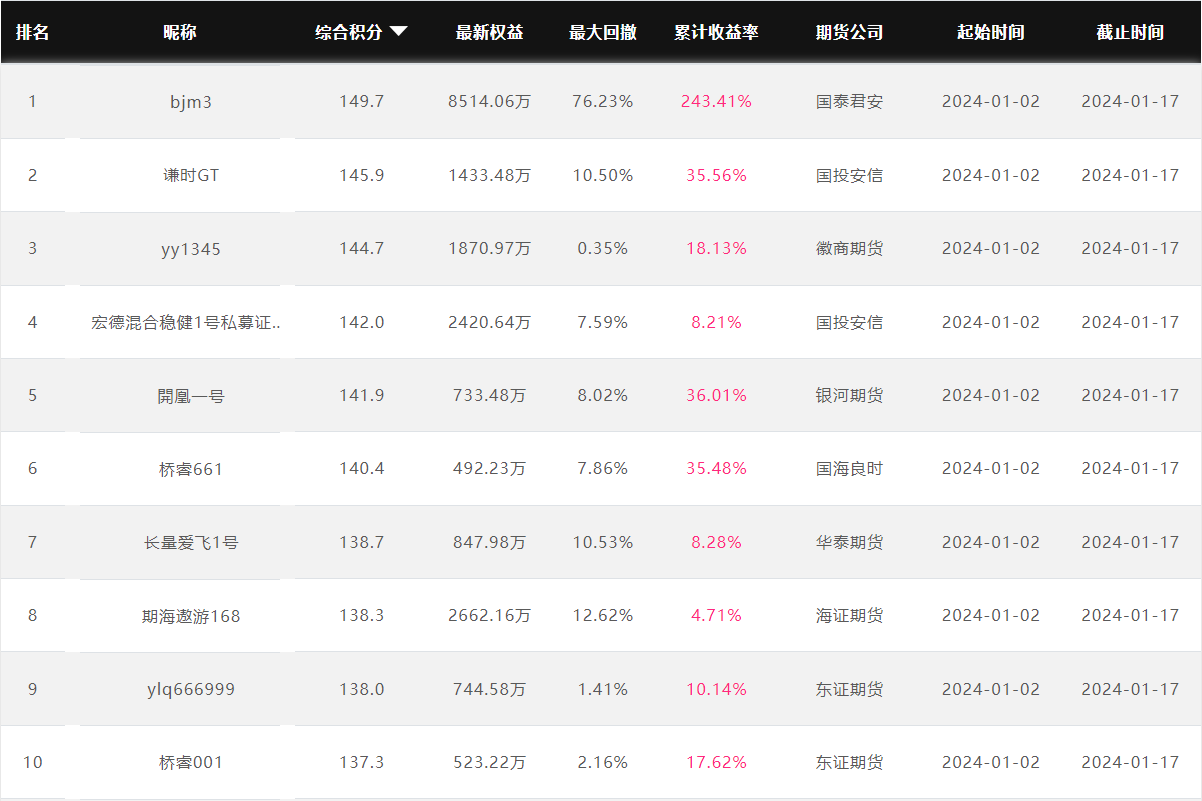The image size is (1202, 801).
Task: Select the drawdown value 10.50%
Action: click(x=603, y=175)
